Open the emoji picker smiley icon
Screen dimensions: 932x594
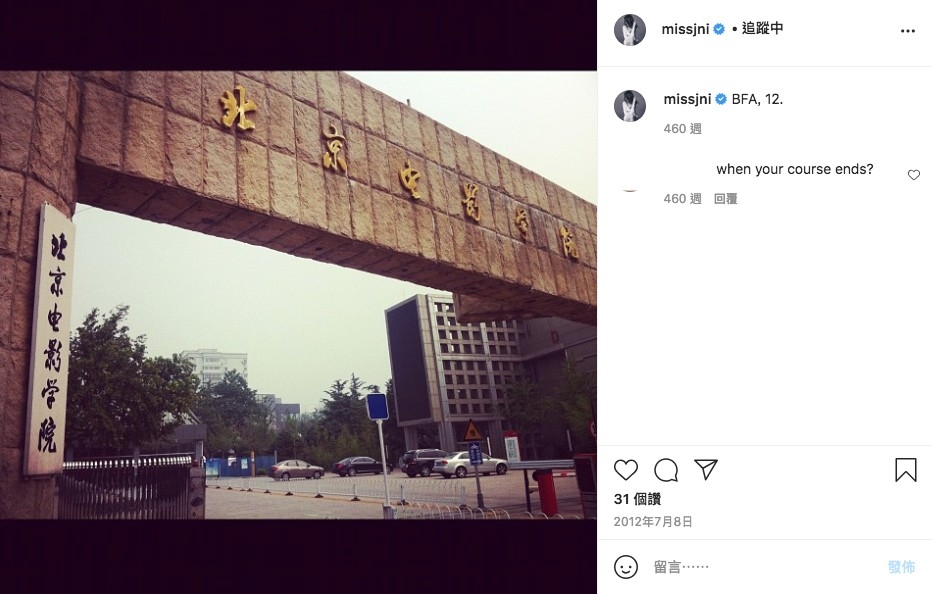tap(626, 567)
